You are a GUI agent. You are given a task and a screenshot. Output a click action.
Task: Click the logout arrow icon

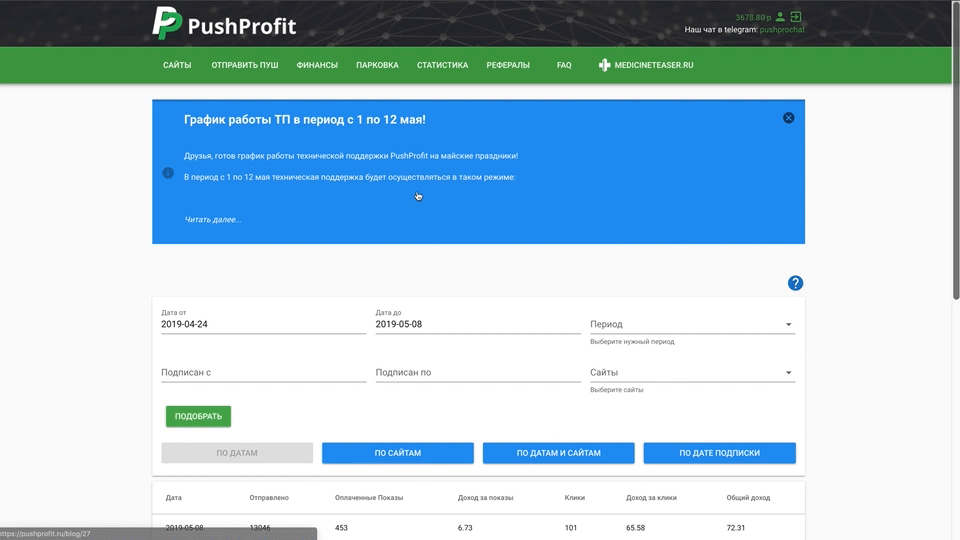tap(796, 17)
